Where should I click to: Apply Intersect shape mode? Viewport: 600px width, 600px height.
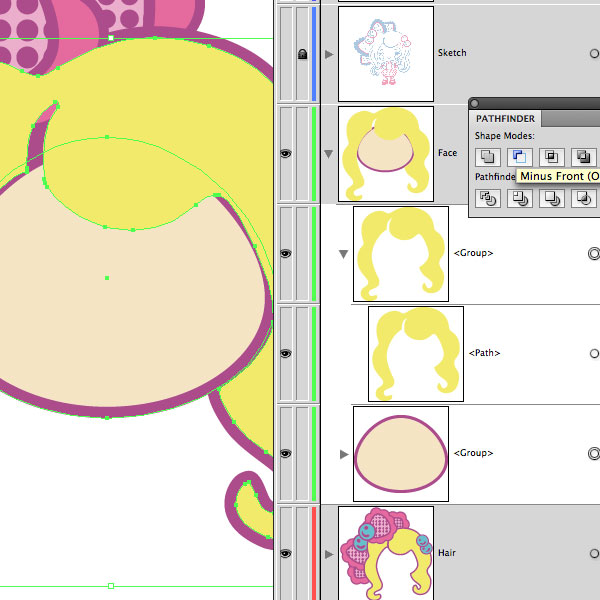click(551, 157)
